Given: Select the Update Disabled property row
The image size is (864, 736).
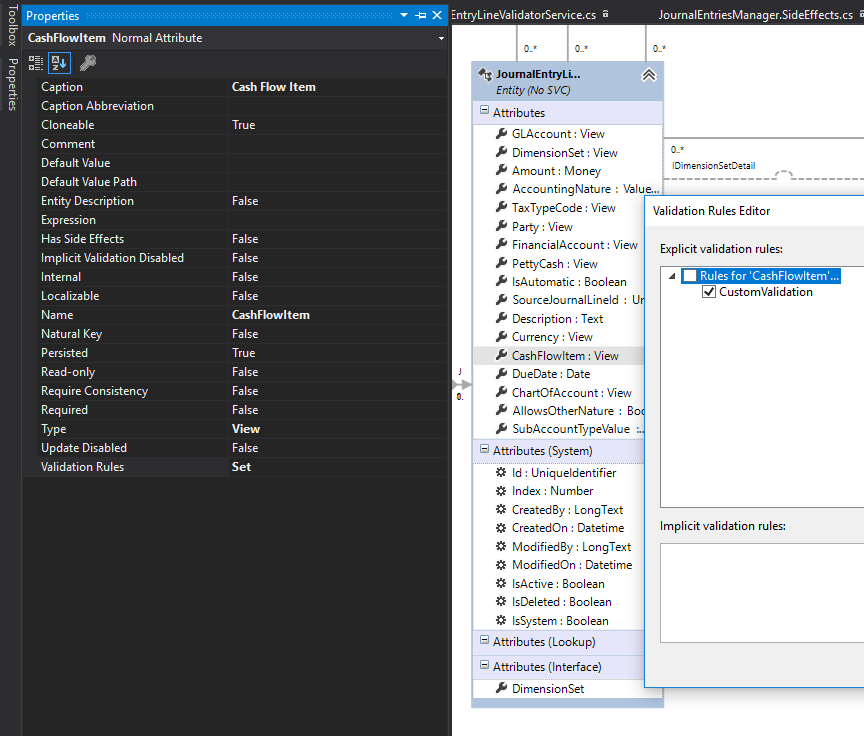Looking at the screenshot, I should [x=242, y=448].
